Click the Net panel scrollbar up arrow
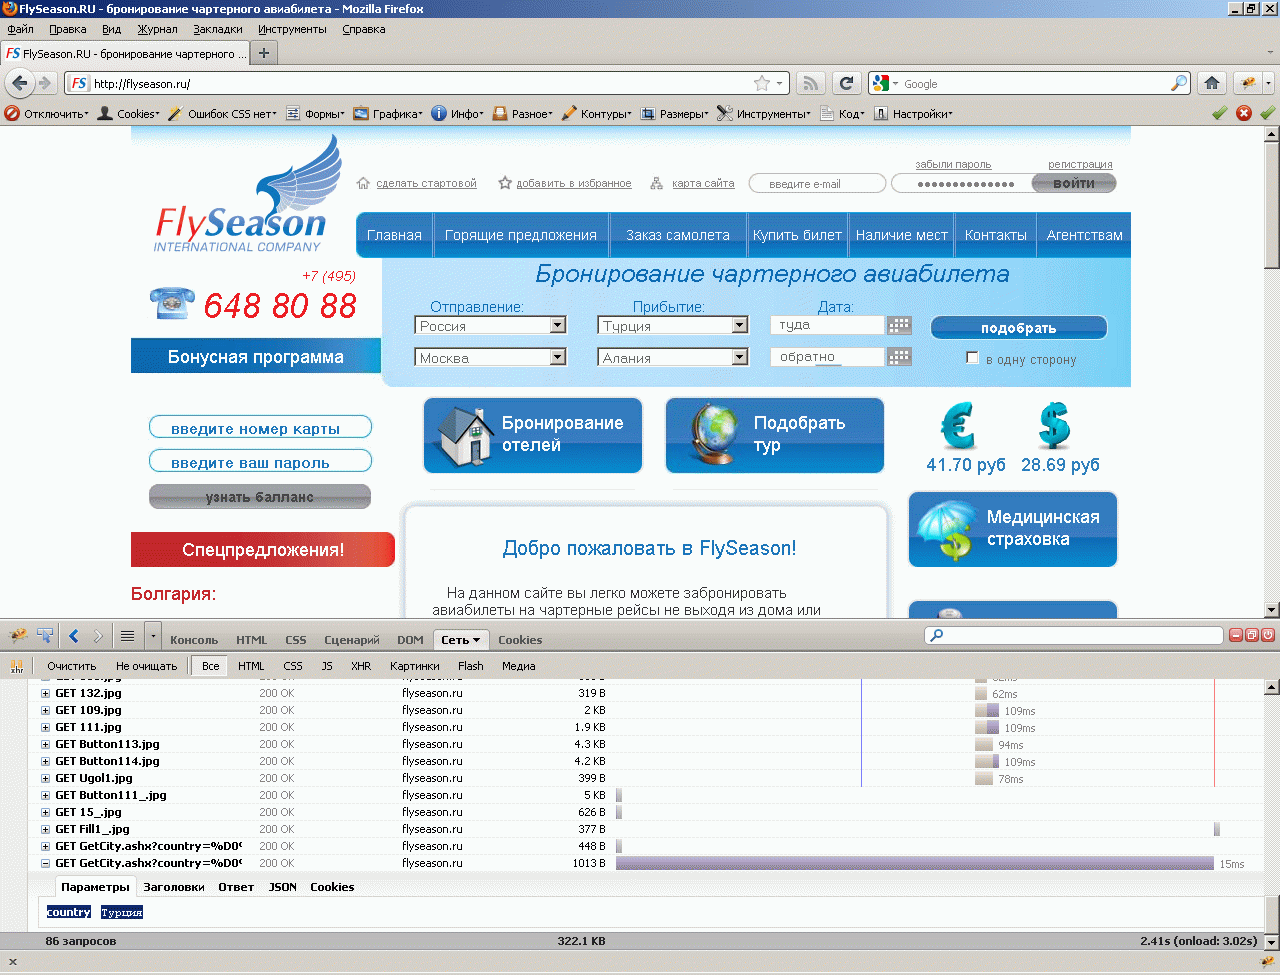The height and width of the screenshot is (975, 1280). click(1272, 687)
